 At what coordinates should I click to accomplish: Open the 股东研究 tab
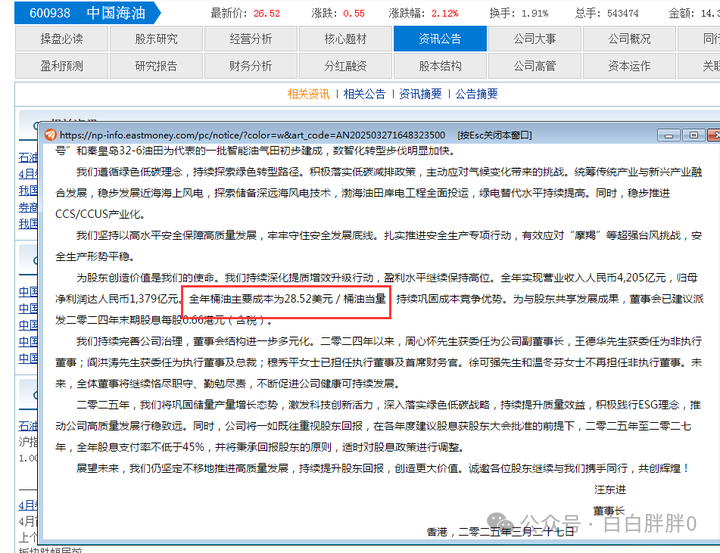pyautogui.click(x=156, y=39)
